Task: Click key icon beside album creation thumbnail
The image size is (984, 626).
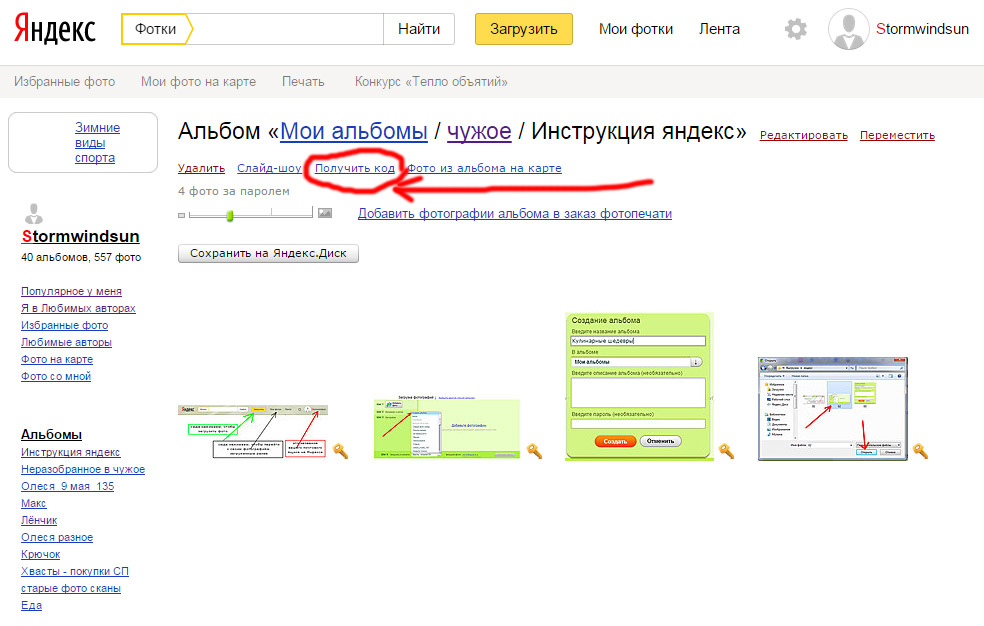Action: tap(726, 450)
